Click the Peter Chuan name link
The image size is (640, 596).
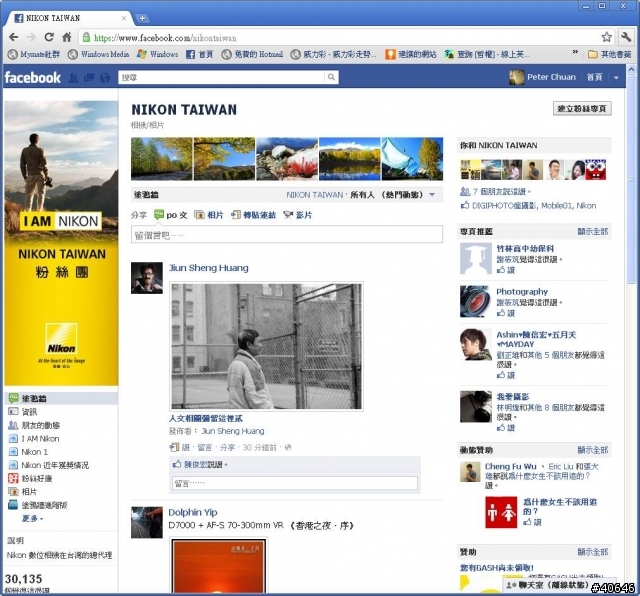551,77
